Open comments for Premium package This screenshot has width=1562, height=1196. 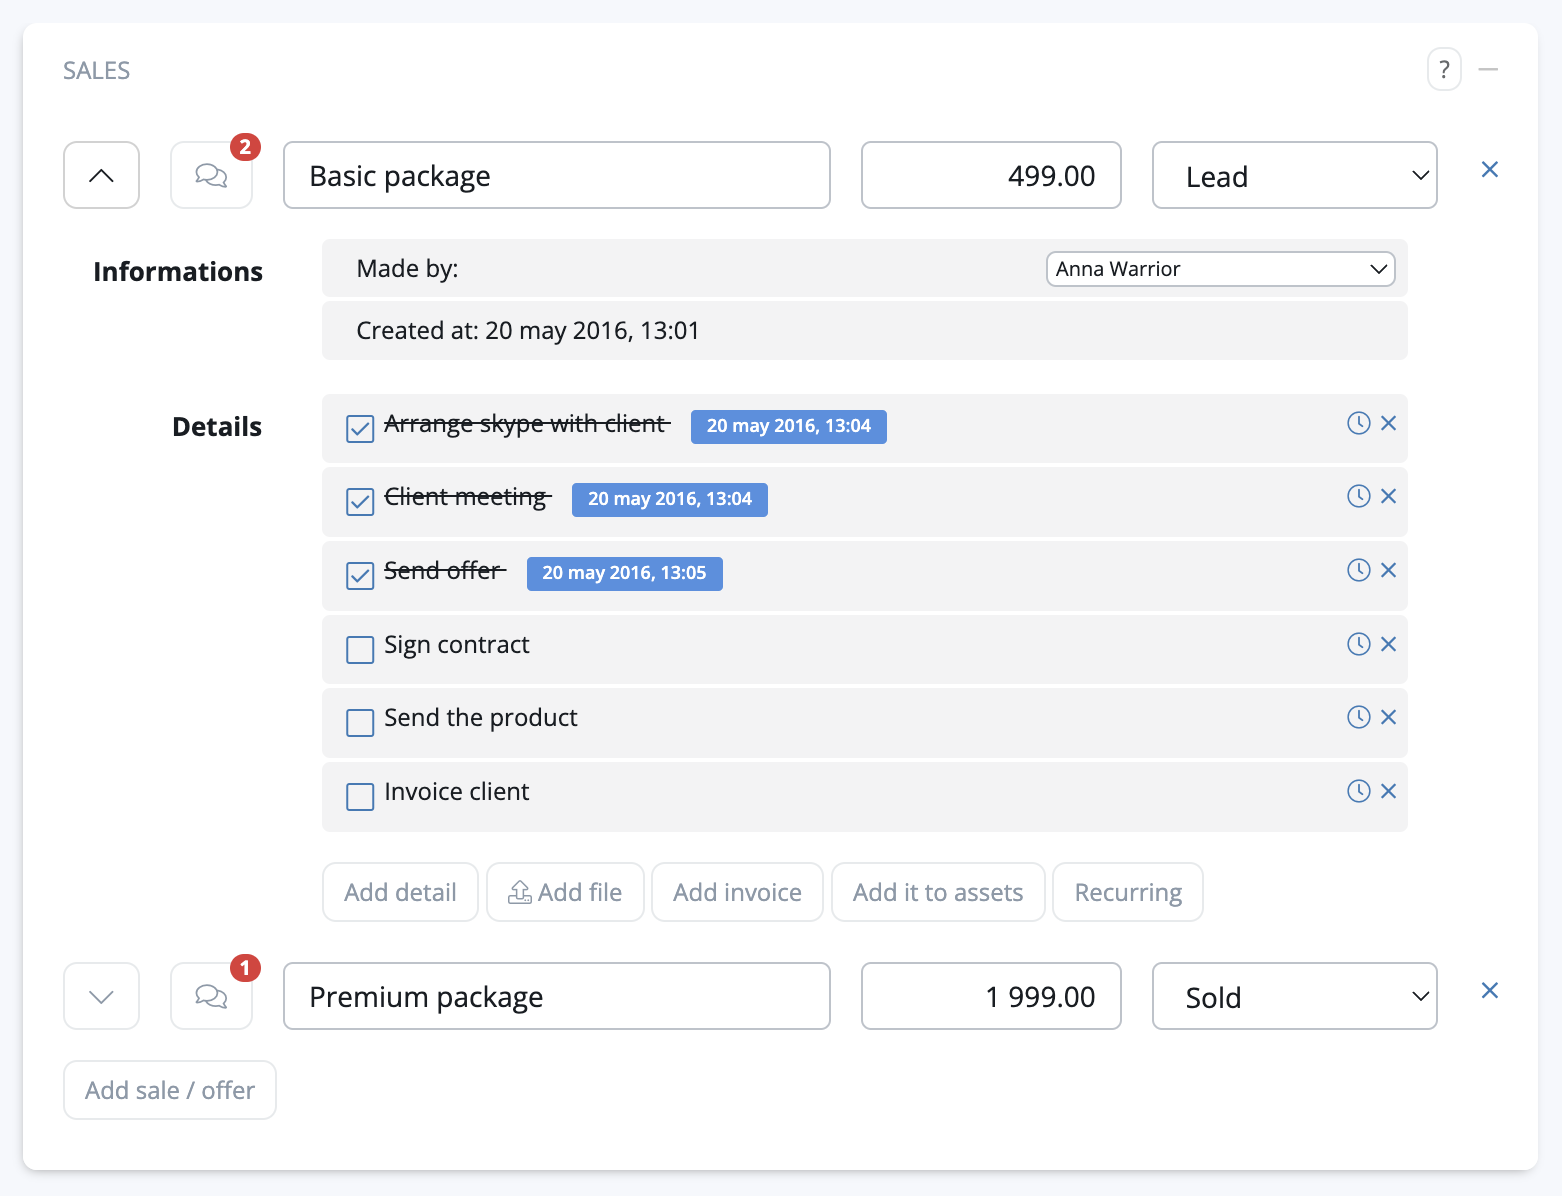(211, 996)
